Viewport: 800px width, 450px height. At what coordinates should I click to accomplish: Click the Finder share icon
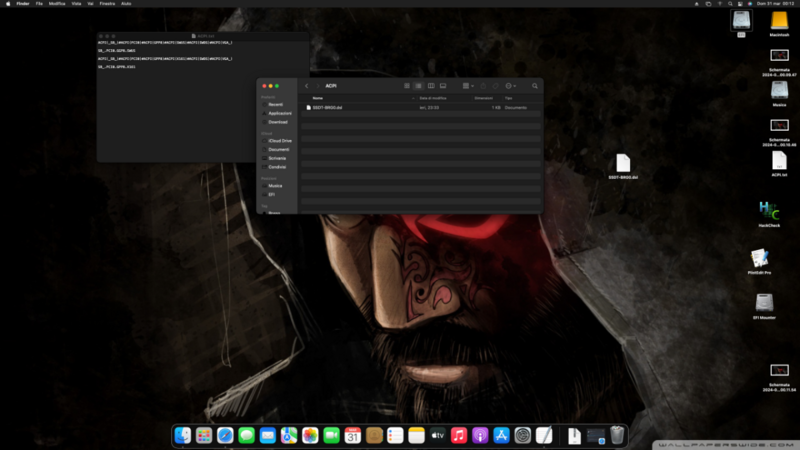point(483,86)
